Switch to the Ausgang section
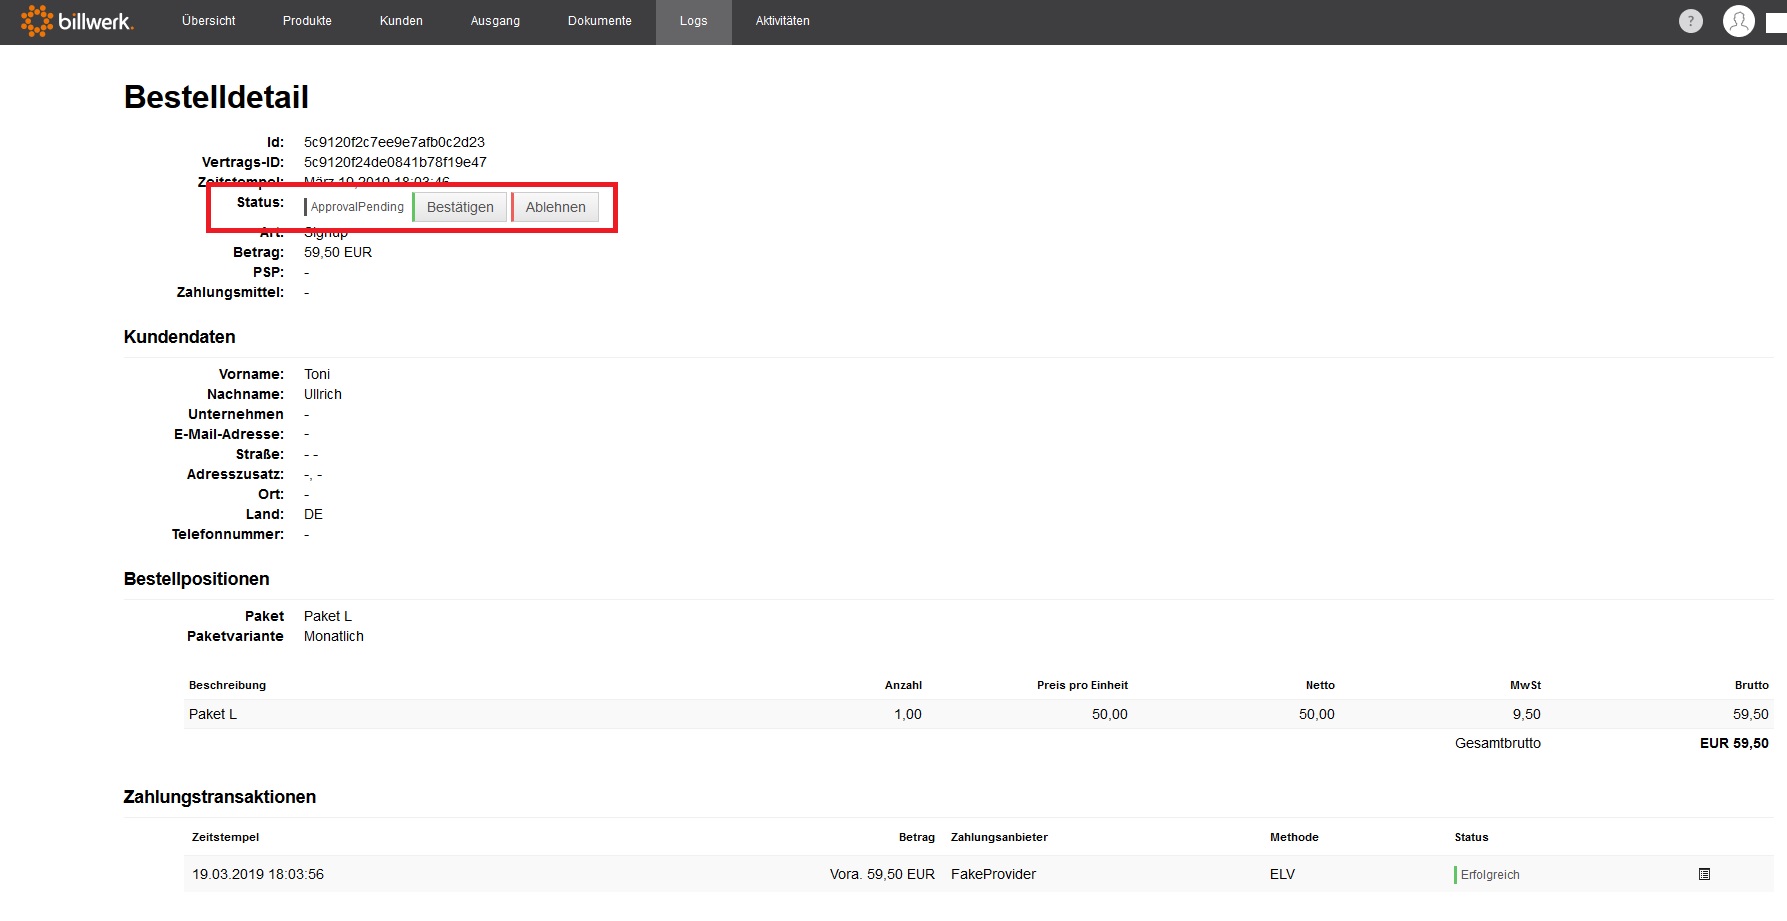 [x=495, y=21]
